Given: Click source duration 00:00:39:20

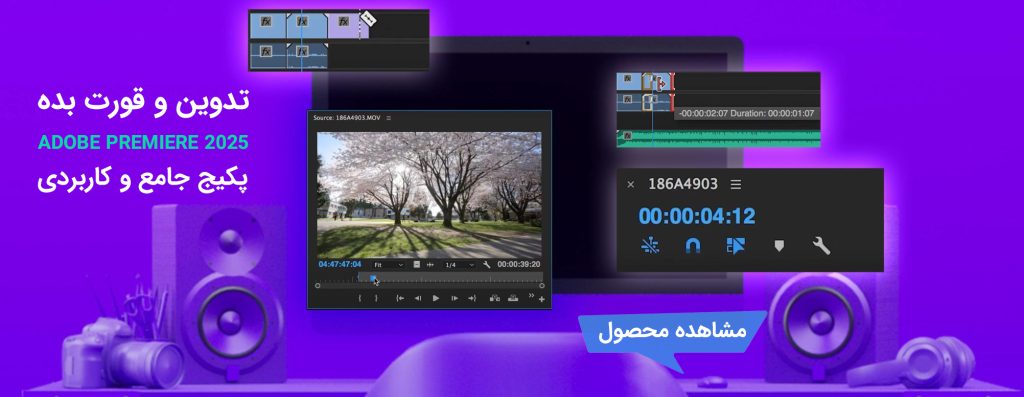Looking at the screenshot, I should click(x=519, y=264).
